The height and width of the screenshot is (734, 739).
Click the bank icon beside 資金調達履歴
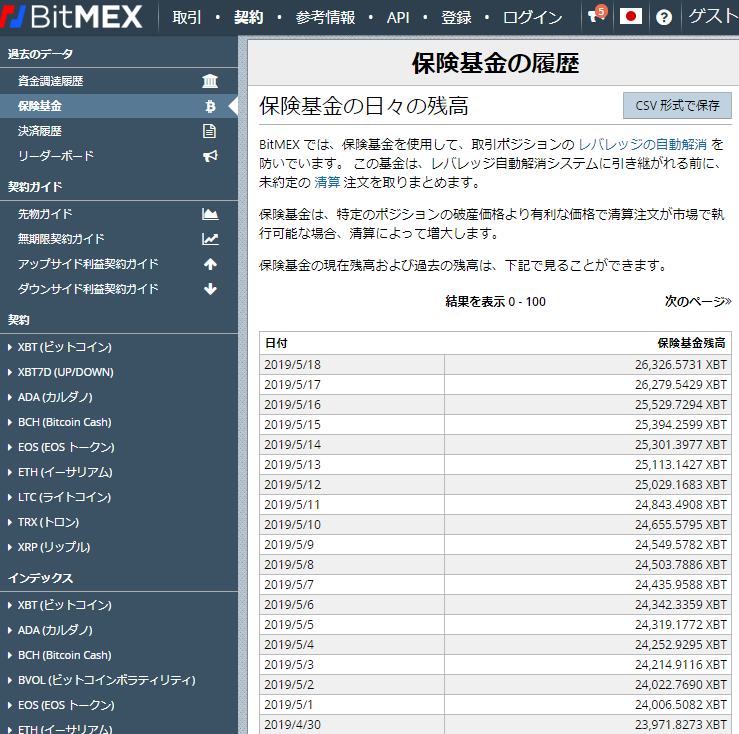(210, 81)
